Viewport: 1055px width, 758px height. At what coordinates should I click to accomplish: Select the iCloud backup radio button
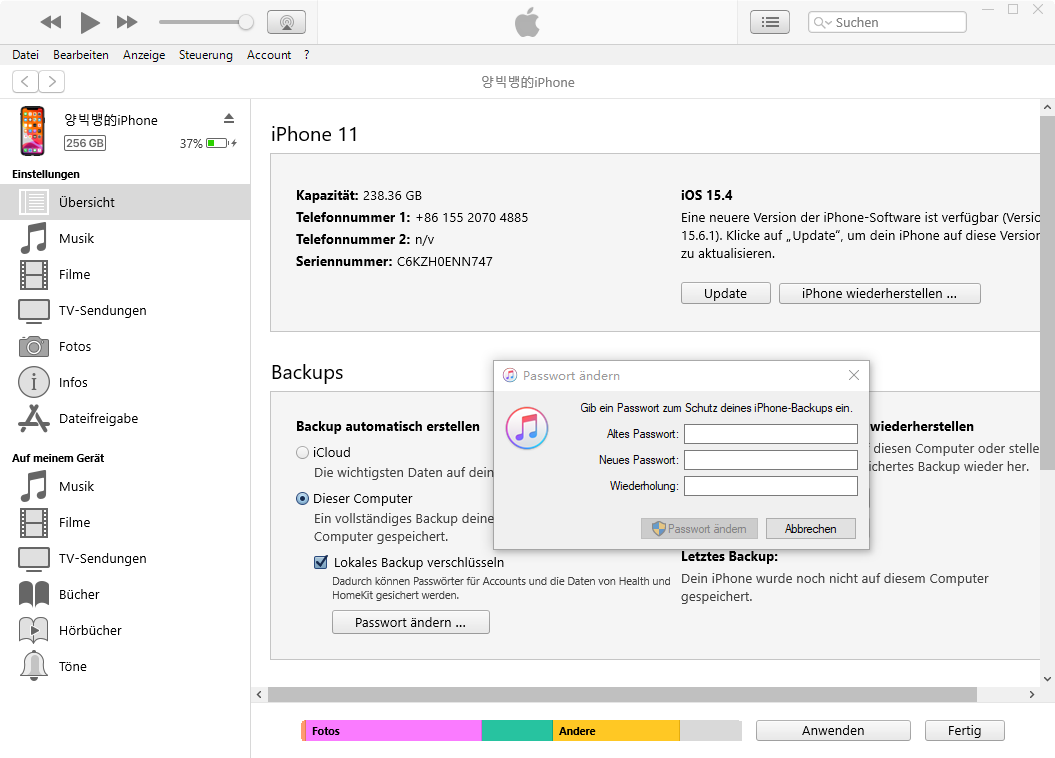[x=302, y=452]
